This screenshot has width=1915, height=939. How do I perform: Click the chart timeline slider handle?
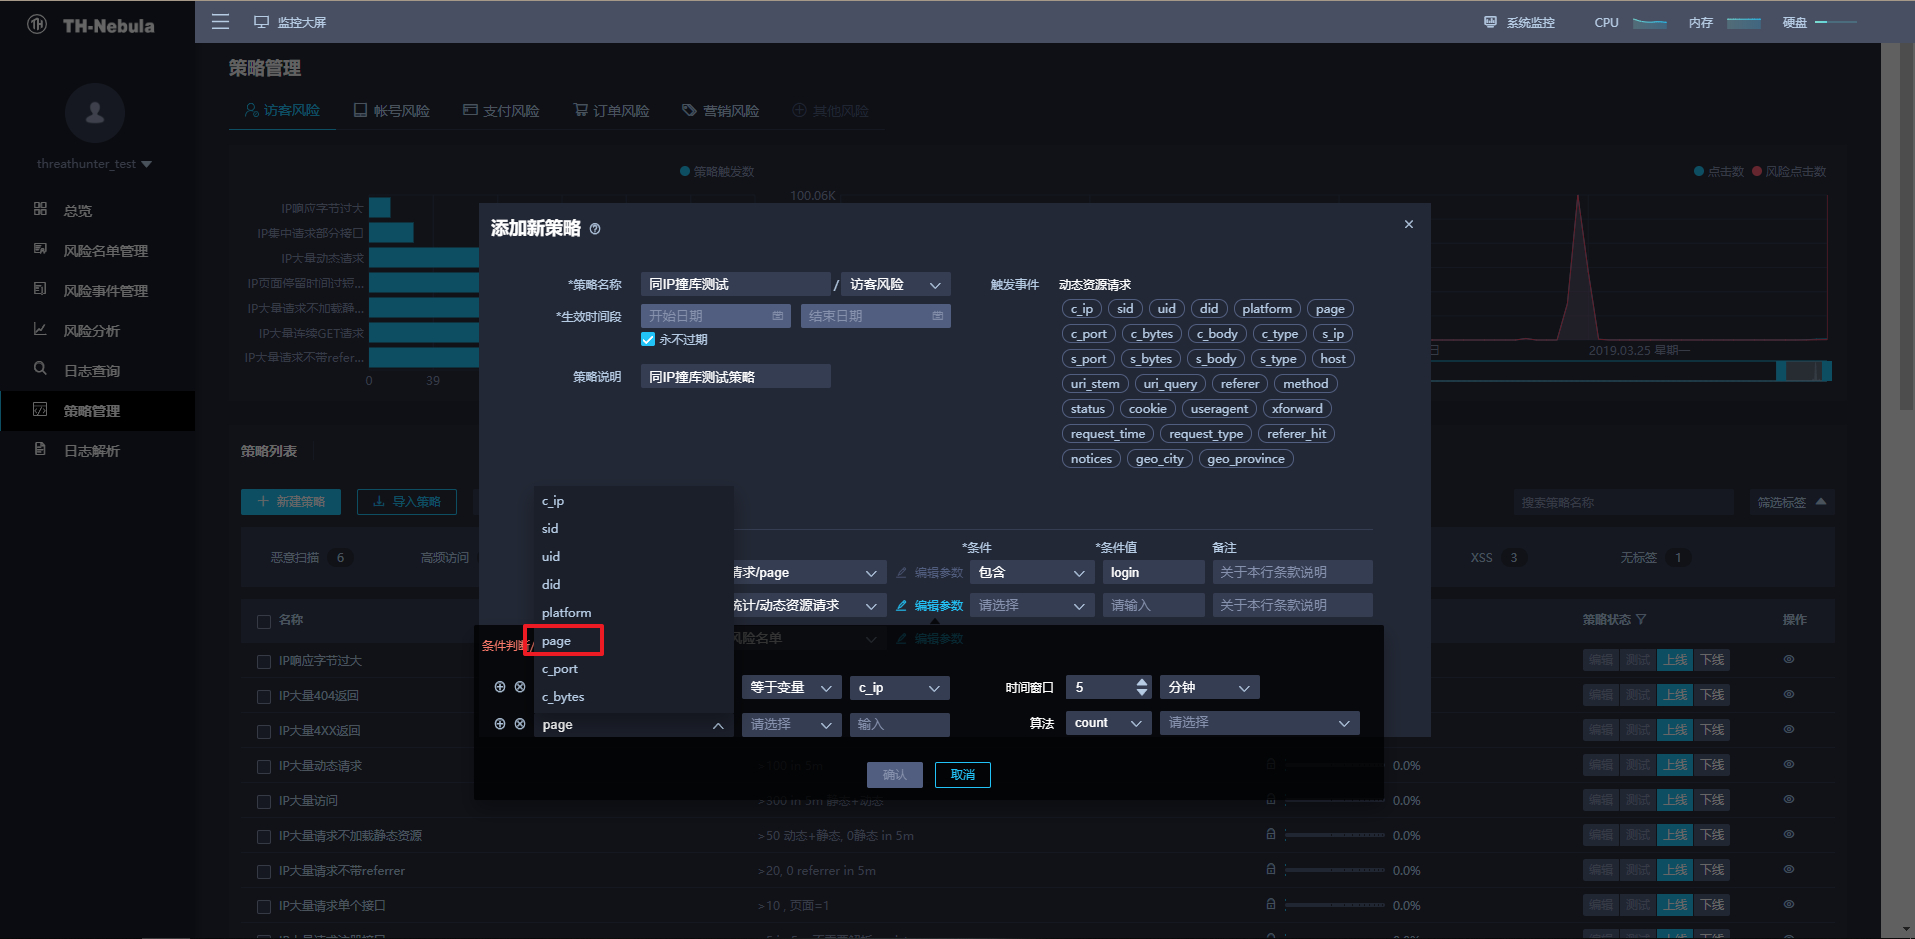[1803, 371]
